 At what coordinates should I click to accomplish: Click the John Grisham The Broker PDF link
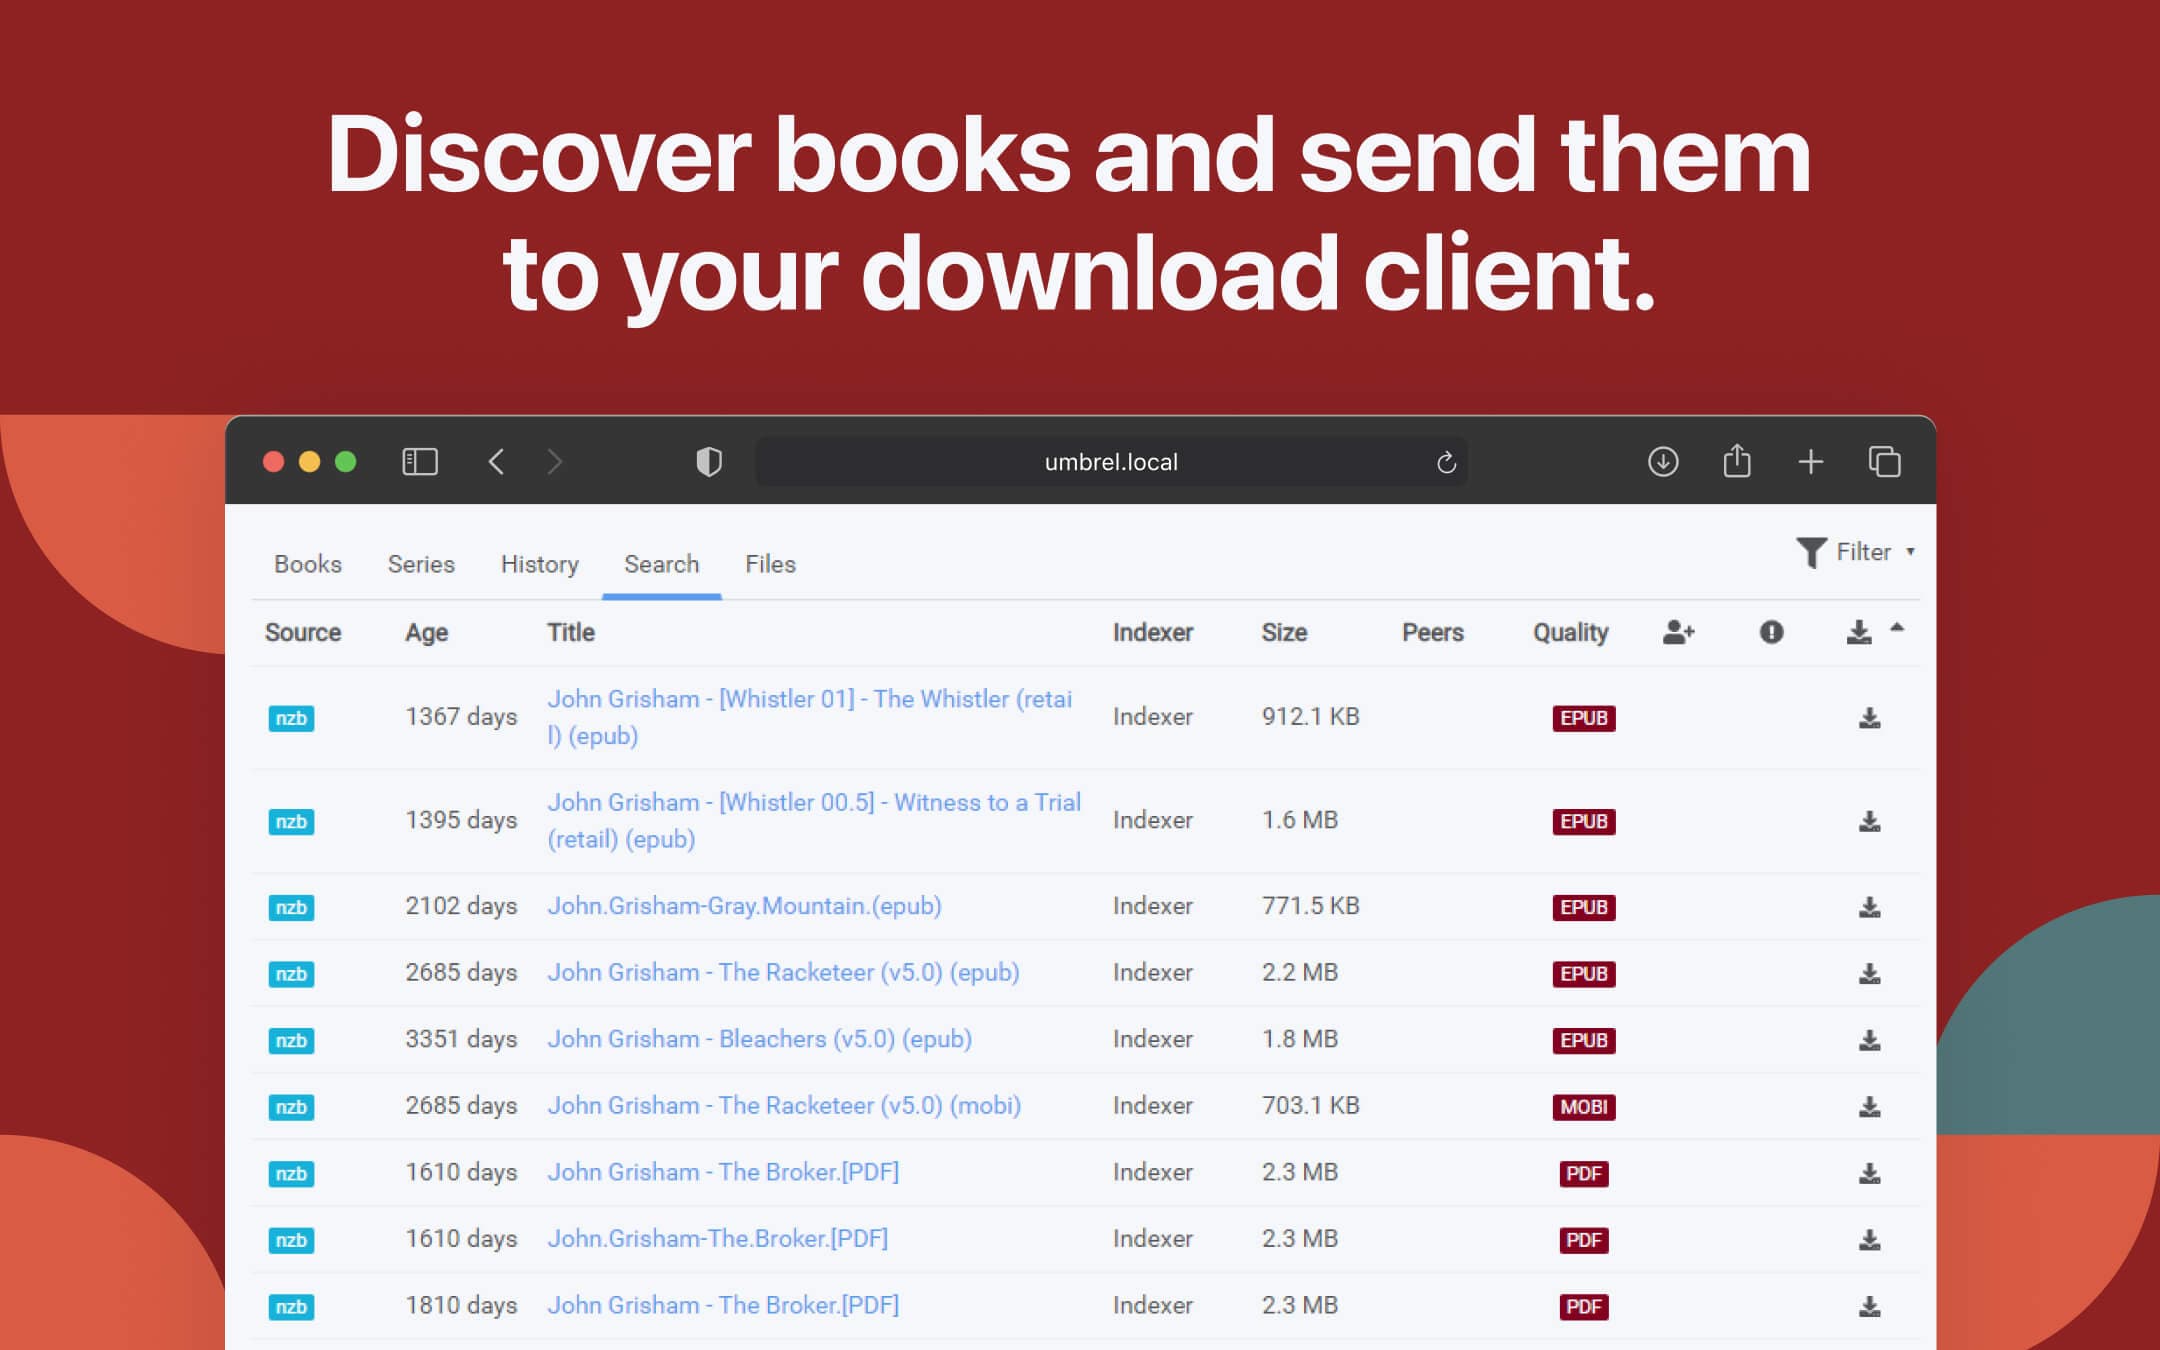723,1171
